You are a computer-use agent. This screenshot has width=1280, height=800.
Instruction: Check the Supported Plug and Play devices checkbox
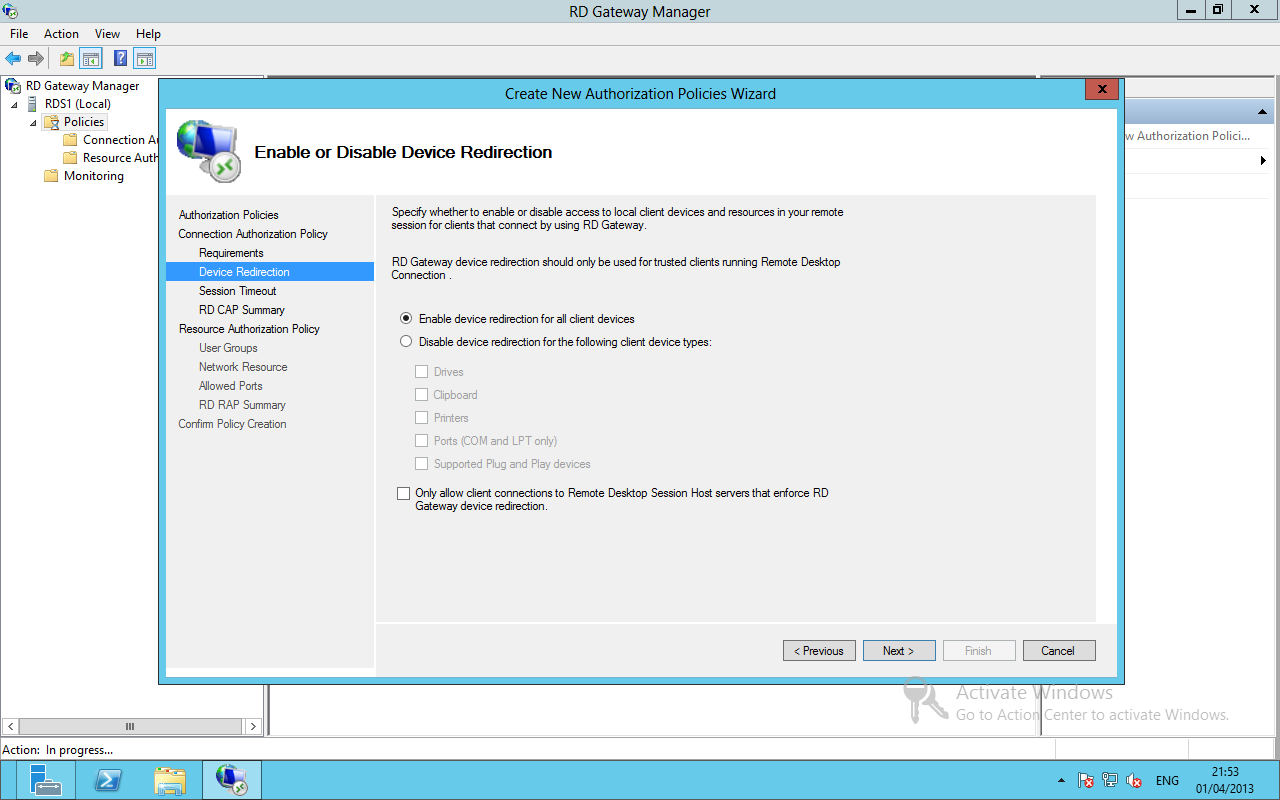422,464
